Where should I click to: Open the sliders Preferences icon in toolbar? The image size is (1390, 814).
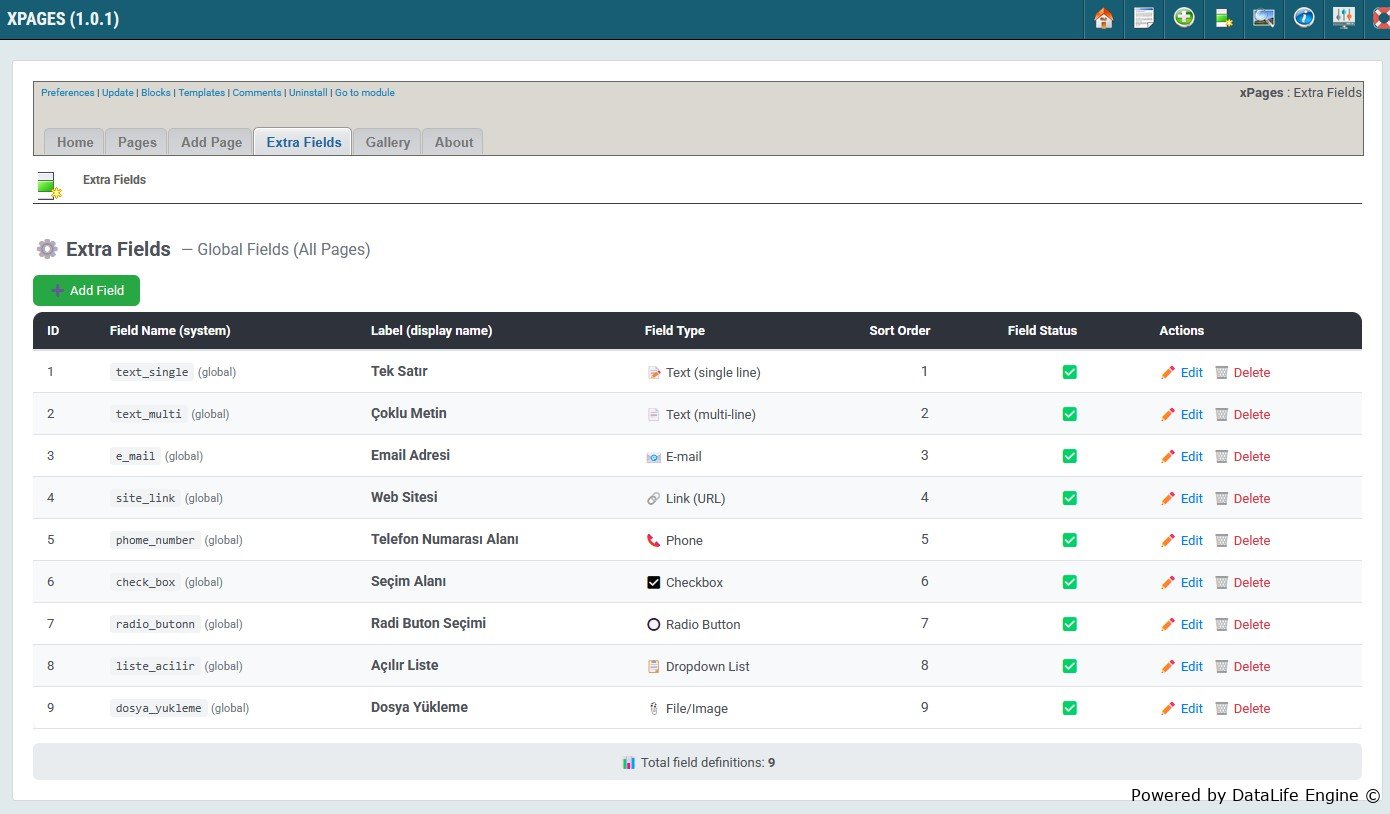coord(1344,18)
